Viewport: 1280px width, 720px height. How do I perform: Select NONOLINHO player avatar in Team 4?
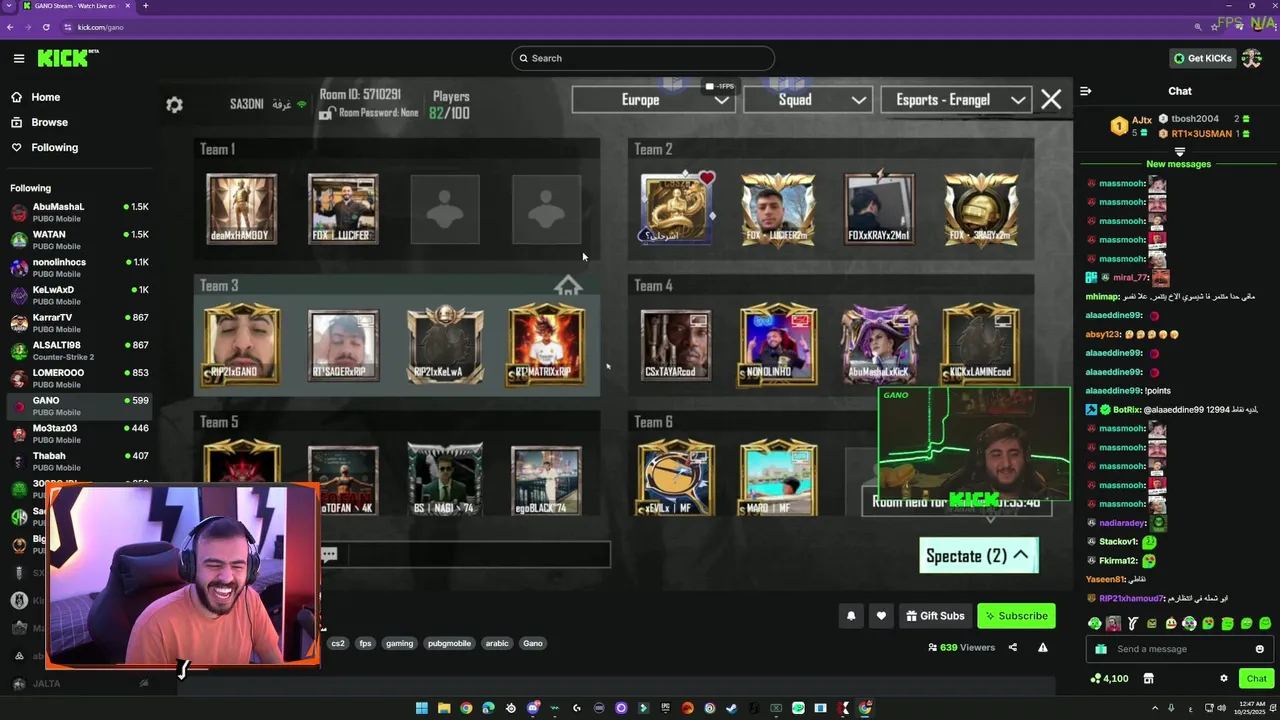[x=778, y=345]
